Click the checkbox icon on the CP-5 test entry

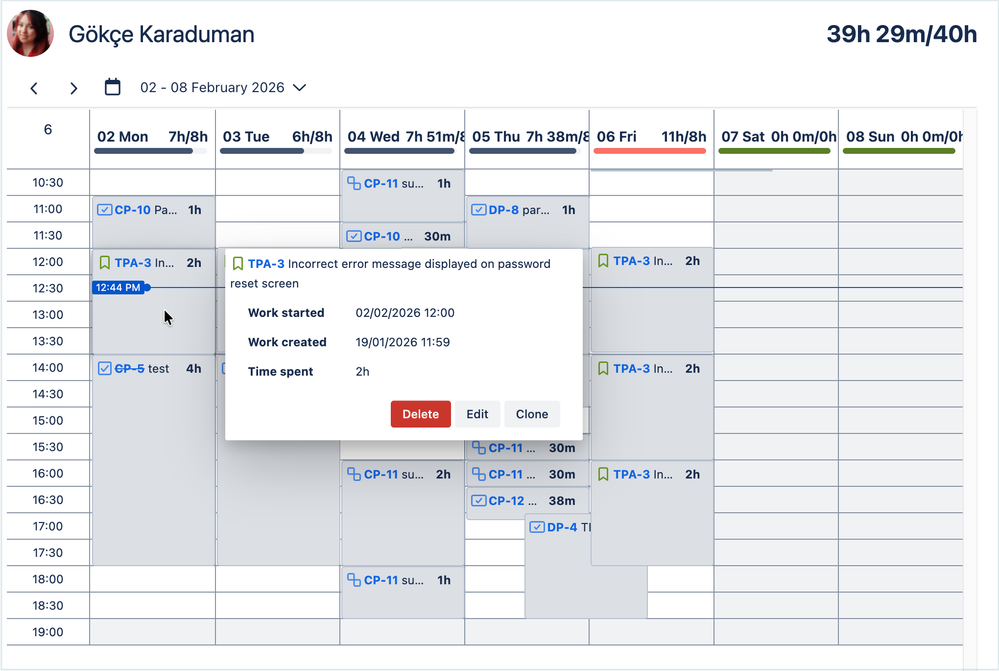pyautogui.click(x=104, y=368)
